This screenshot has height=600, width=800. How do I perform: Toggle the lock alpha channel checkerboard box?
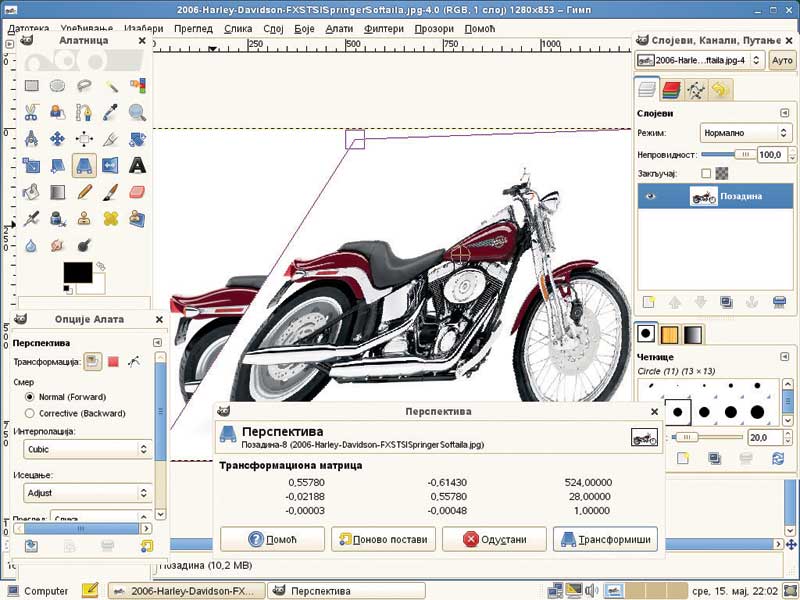coord(721,173)
